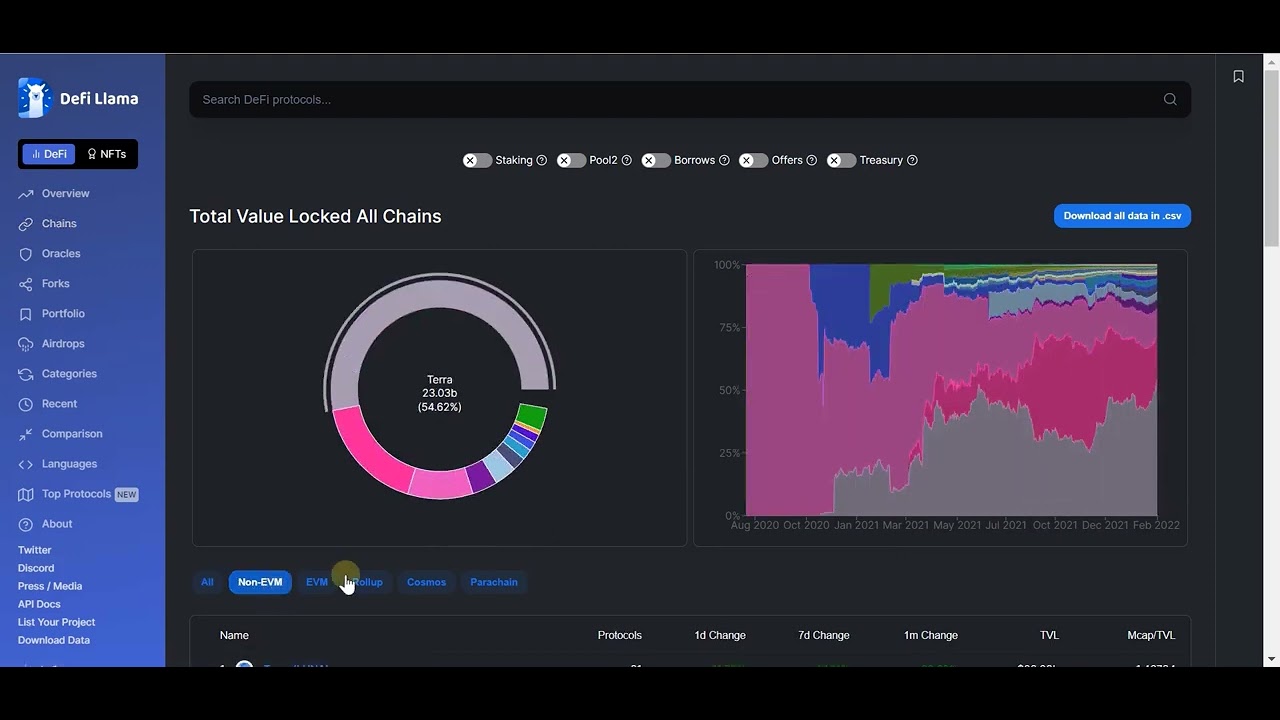The width and height of the screenshot is (1280, 720).
Task: Select the Rollup filter tab
Action: click(x=367, y=582)
